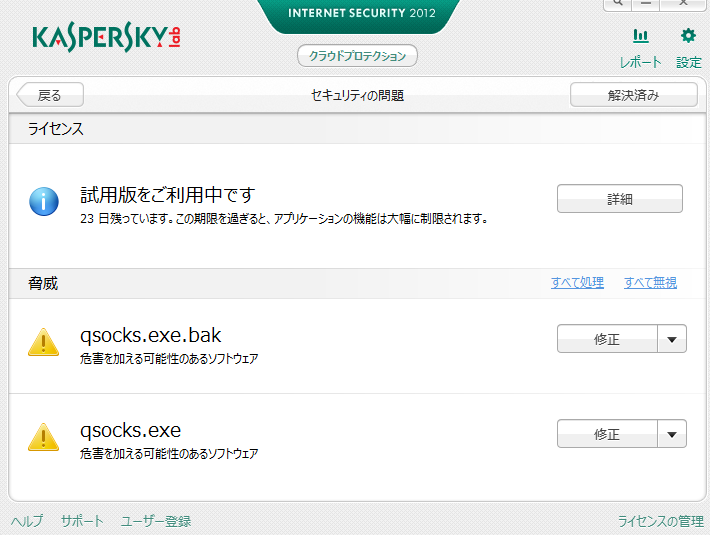Open ライセンスの管理 link
The image size is (710, 535).
pos(661,521)
